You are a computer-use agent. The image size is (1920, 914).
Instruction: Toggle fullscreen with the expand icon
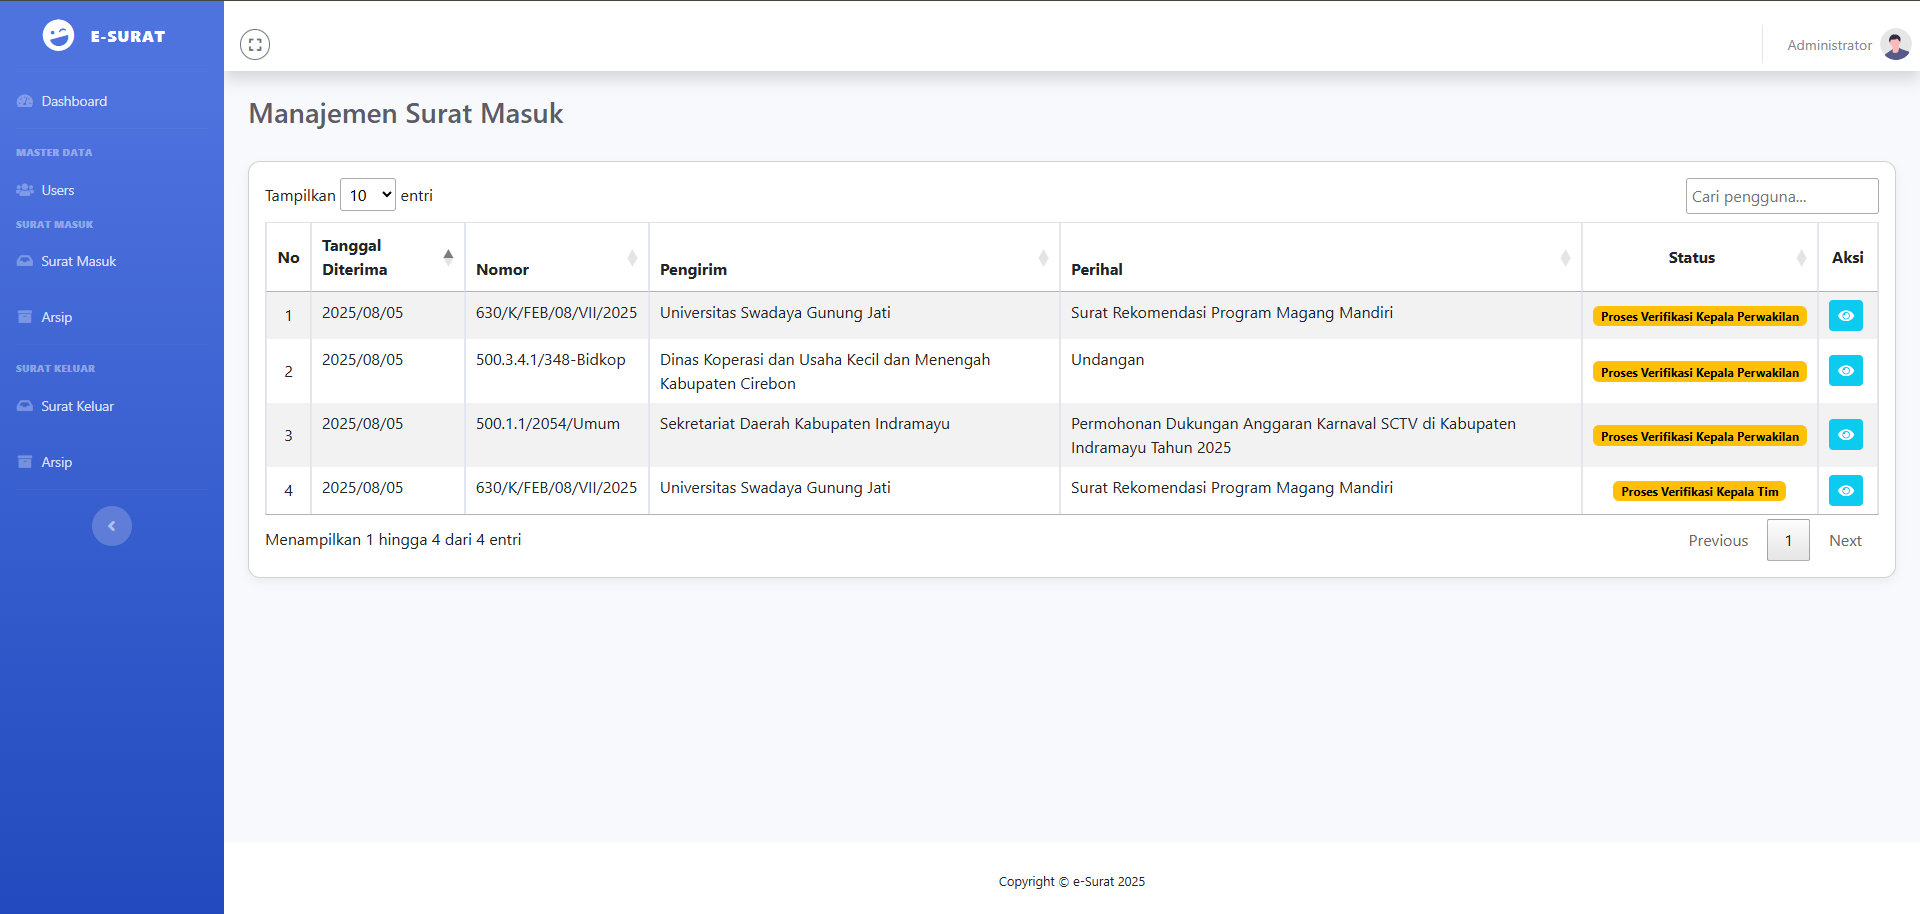coord(255,45)
